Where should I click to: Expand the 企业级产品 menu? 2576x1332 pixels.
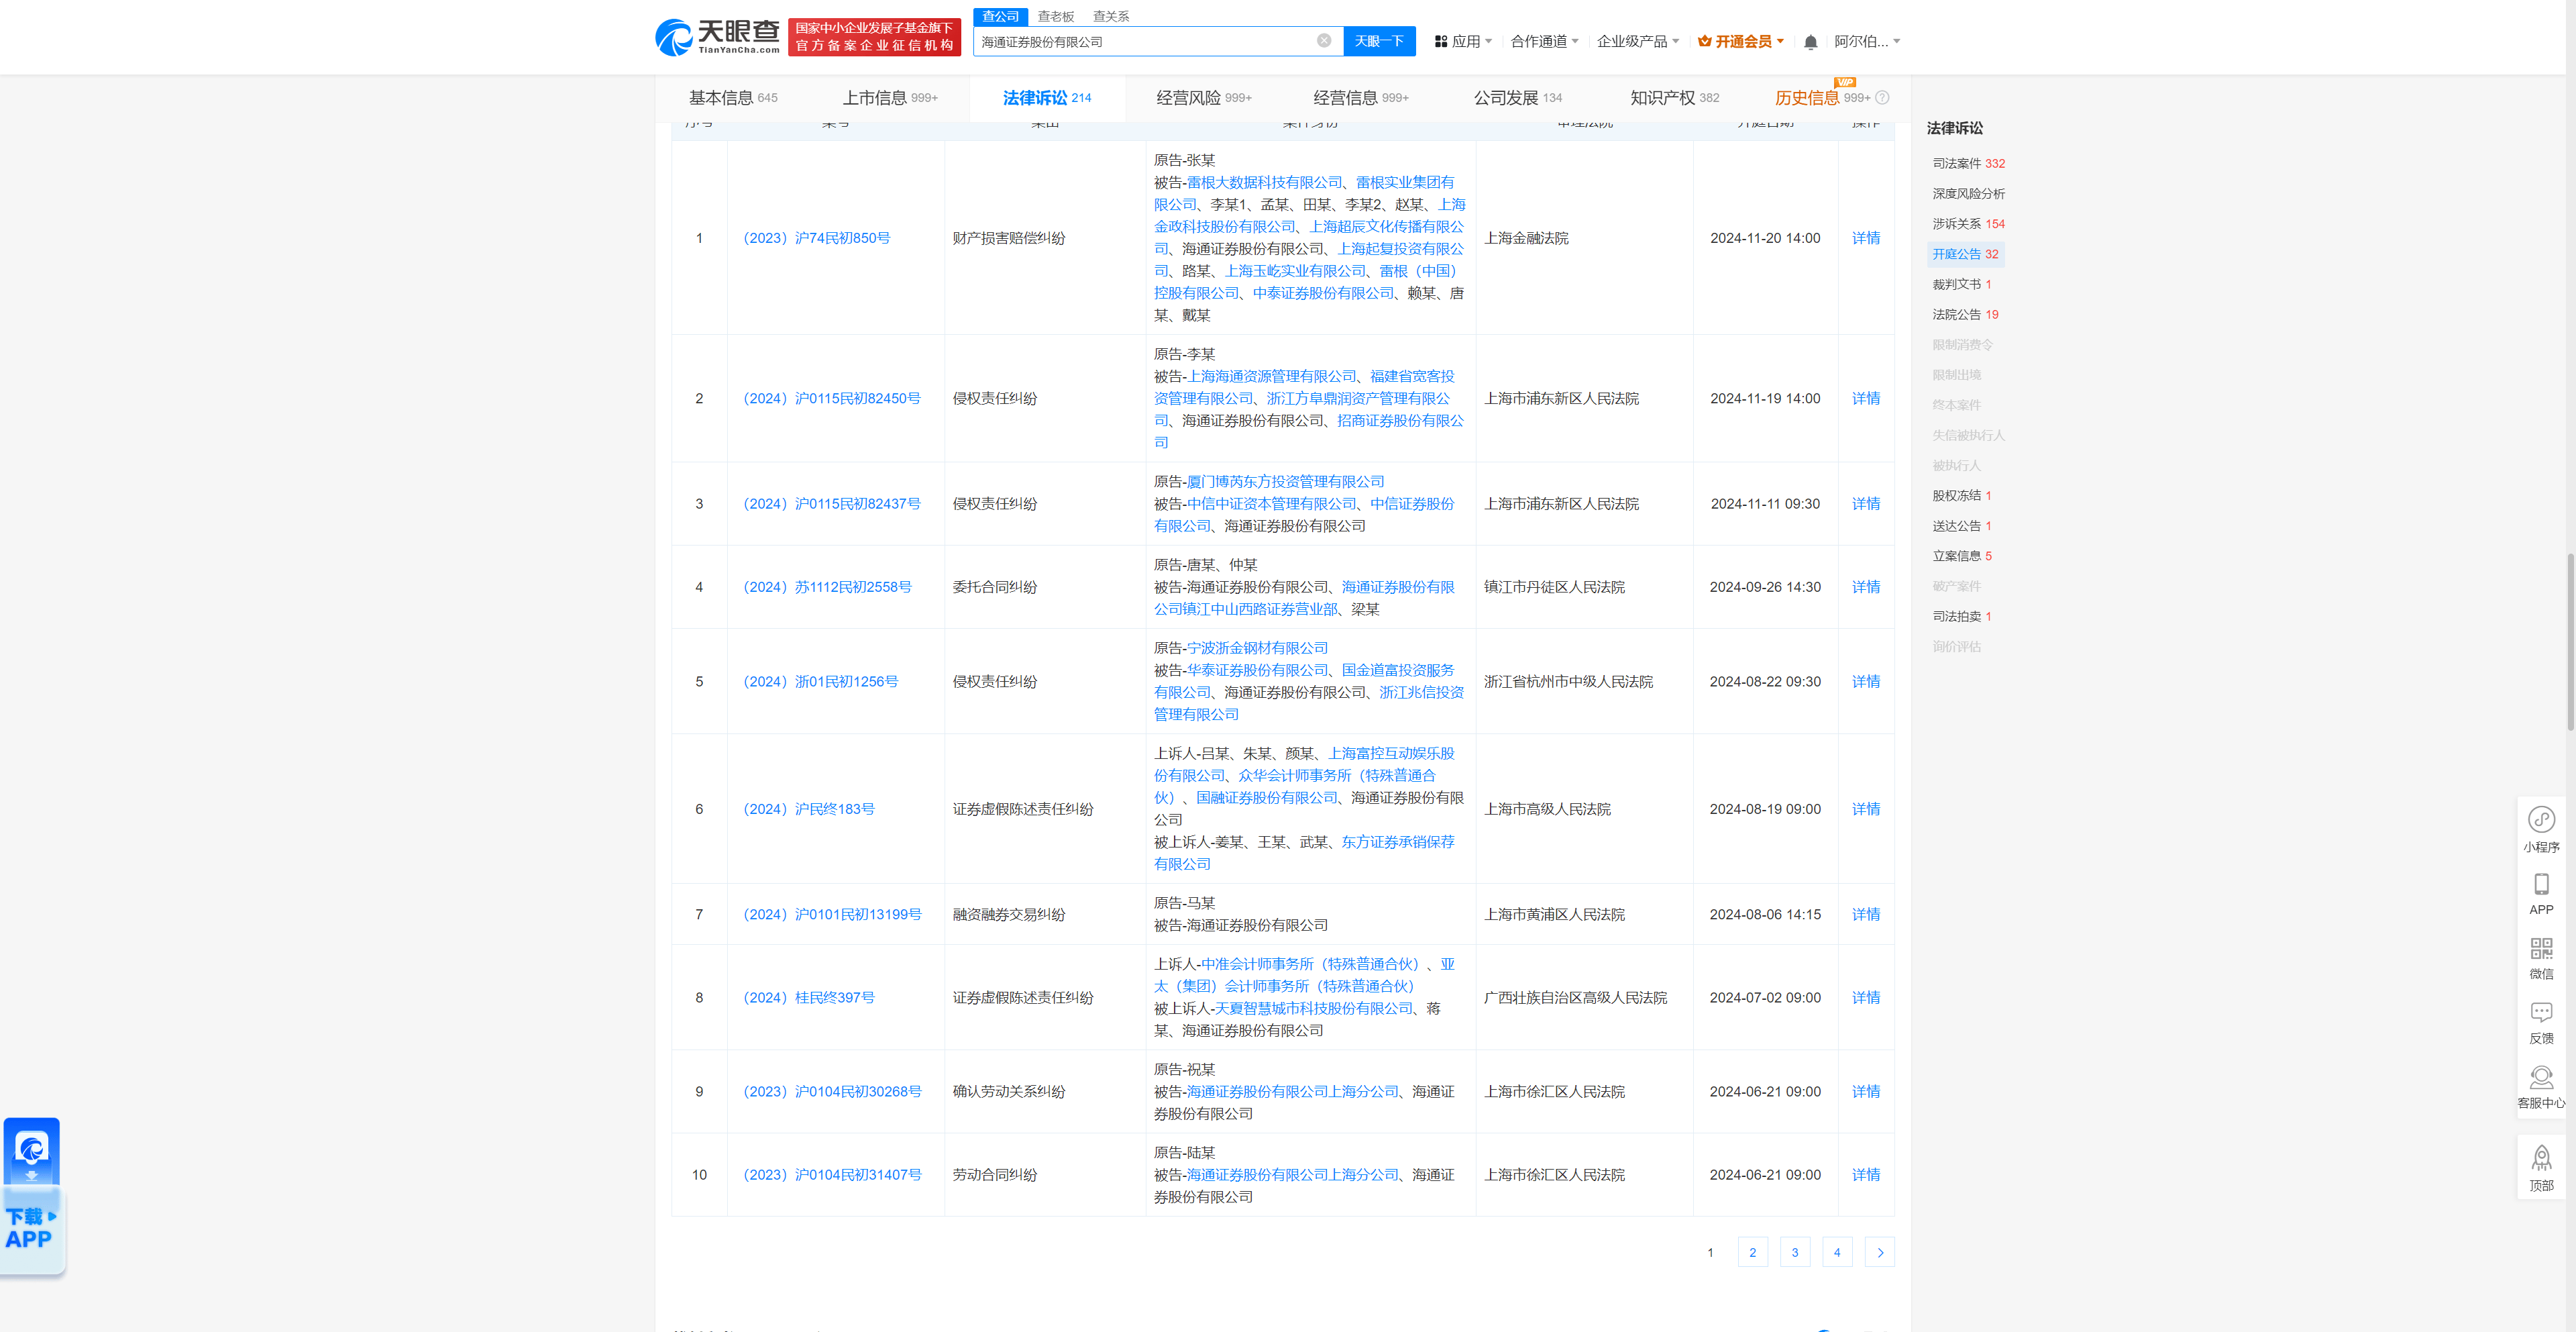pyautogui.click(x=1638, y=41)
